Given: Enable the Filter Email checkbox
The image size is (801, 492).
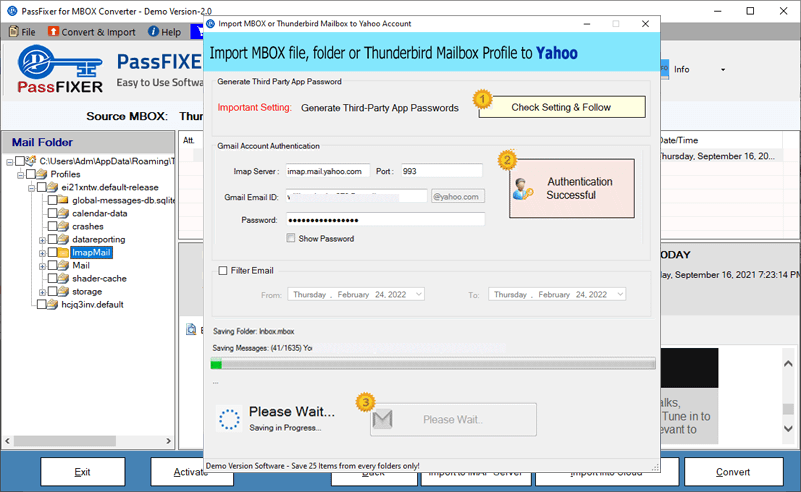Looking at the screenshot, I should click(x=223, y=271).
